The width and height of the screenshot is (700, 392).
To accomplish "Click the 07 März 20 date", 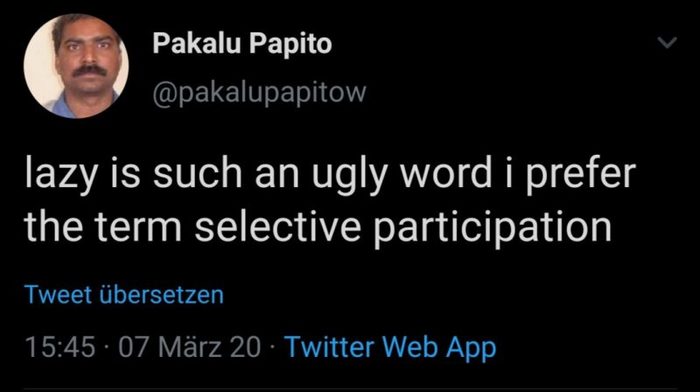I will click(x=189, y=347).
